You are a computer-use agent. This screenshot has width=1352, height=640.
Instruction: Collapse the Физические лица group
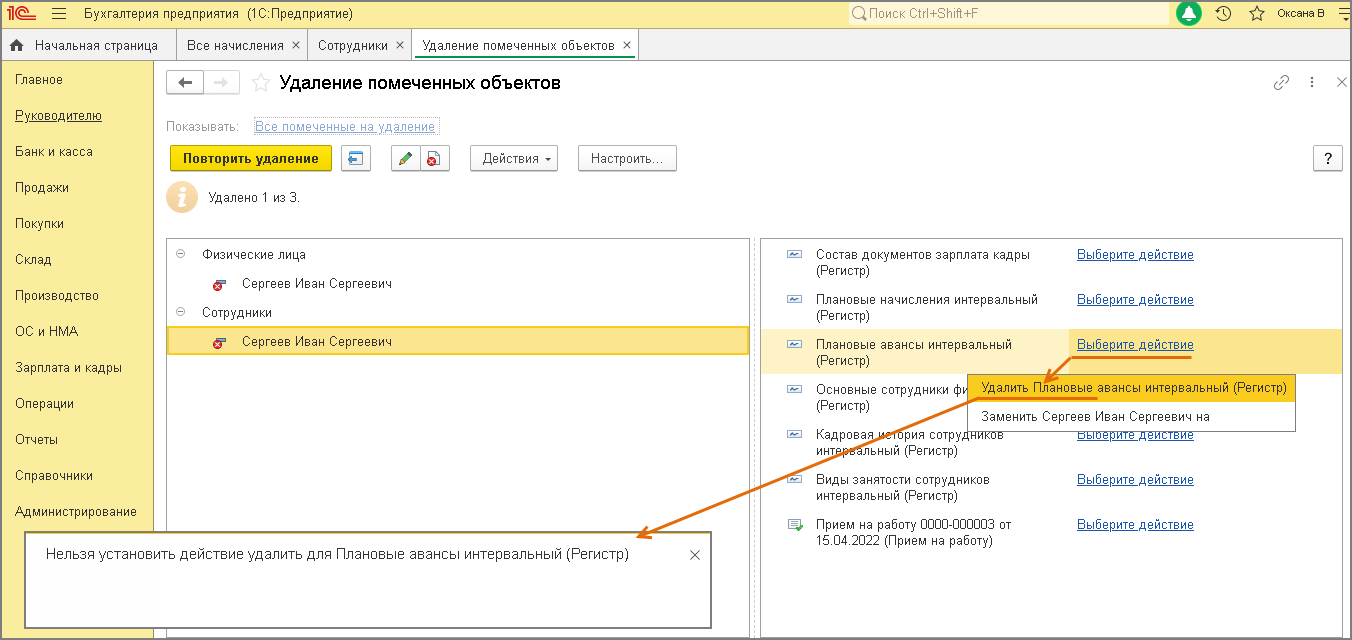click(180, 254)
